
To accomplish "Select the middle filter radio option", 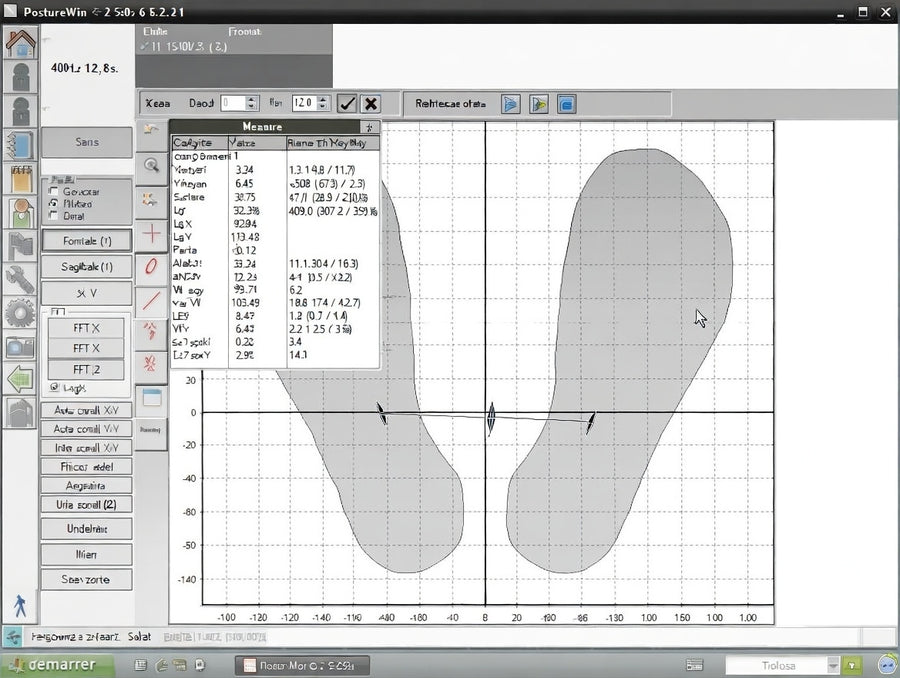I will pyautogui.click(x=53, y=203).
